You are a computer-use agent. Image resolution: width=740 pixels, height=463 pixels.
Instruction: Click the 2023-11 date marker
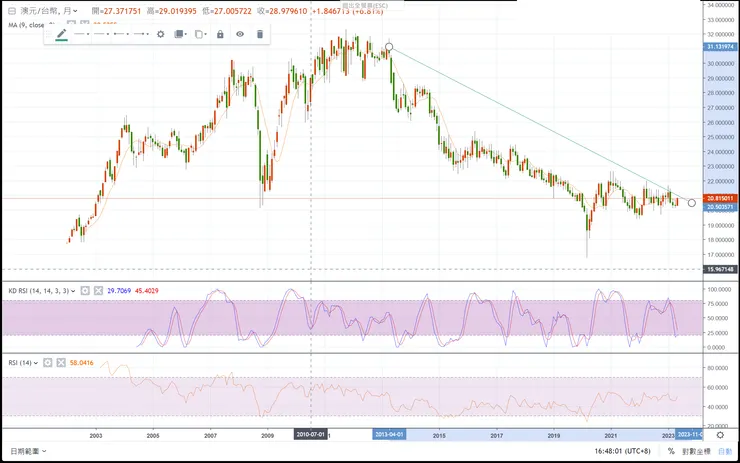pyautogui.click(x=689, y=435)
